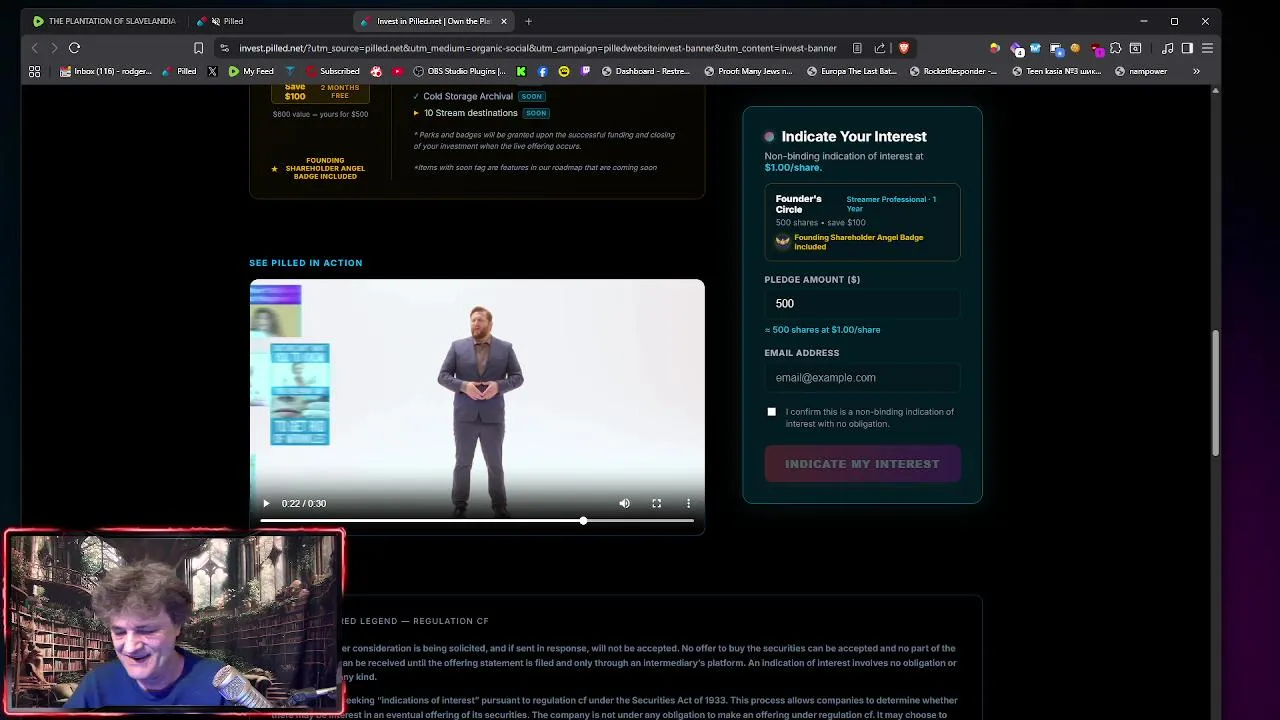Viewport: 1280px width, 720px height.
Task: Show more bookmarks with the double chevron
Action: (x=1196, y=71)
